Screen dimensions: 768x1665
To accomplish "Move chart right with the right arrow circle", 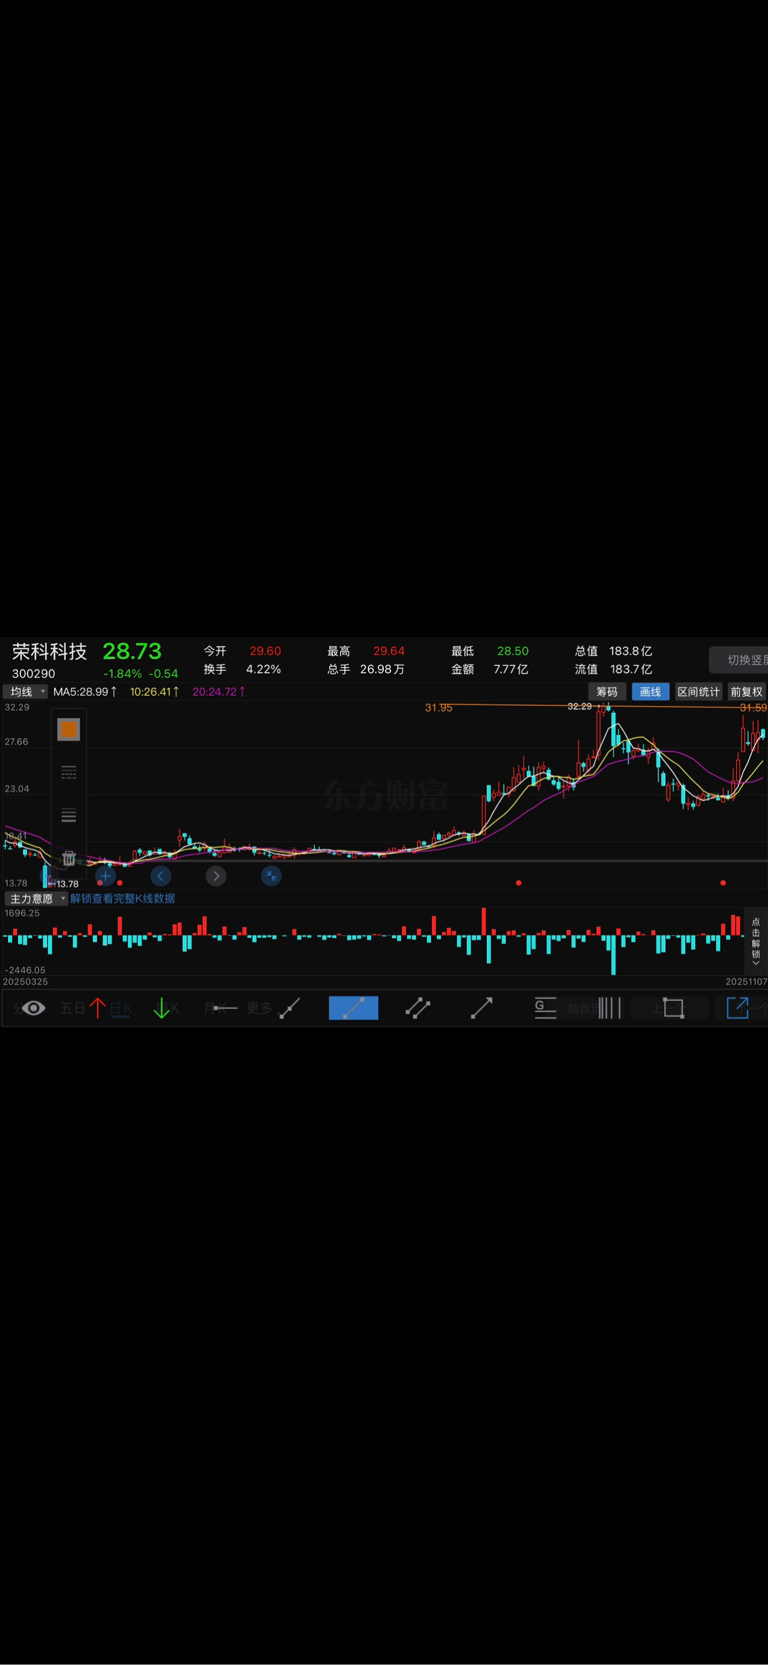I will (216, 876).
